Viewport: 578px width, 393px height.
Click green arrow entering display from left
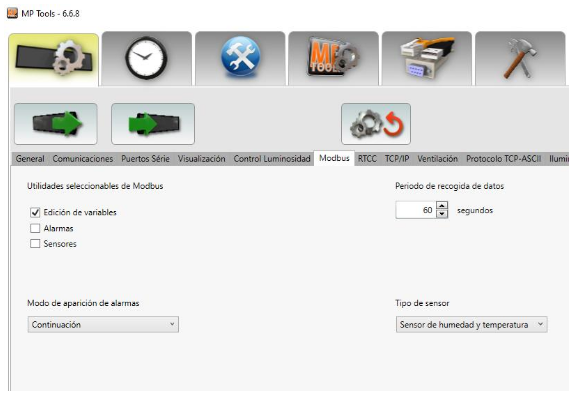[x=153, y=124]
